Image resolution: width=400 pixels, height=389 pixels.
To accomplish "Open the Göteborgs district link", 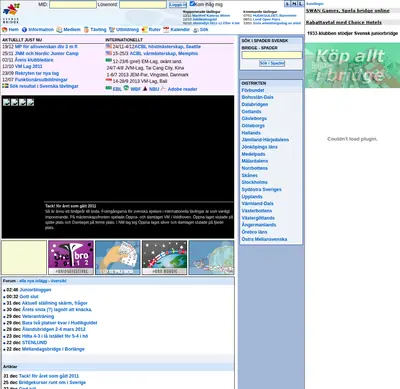I will click(x=253, y=126).
